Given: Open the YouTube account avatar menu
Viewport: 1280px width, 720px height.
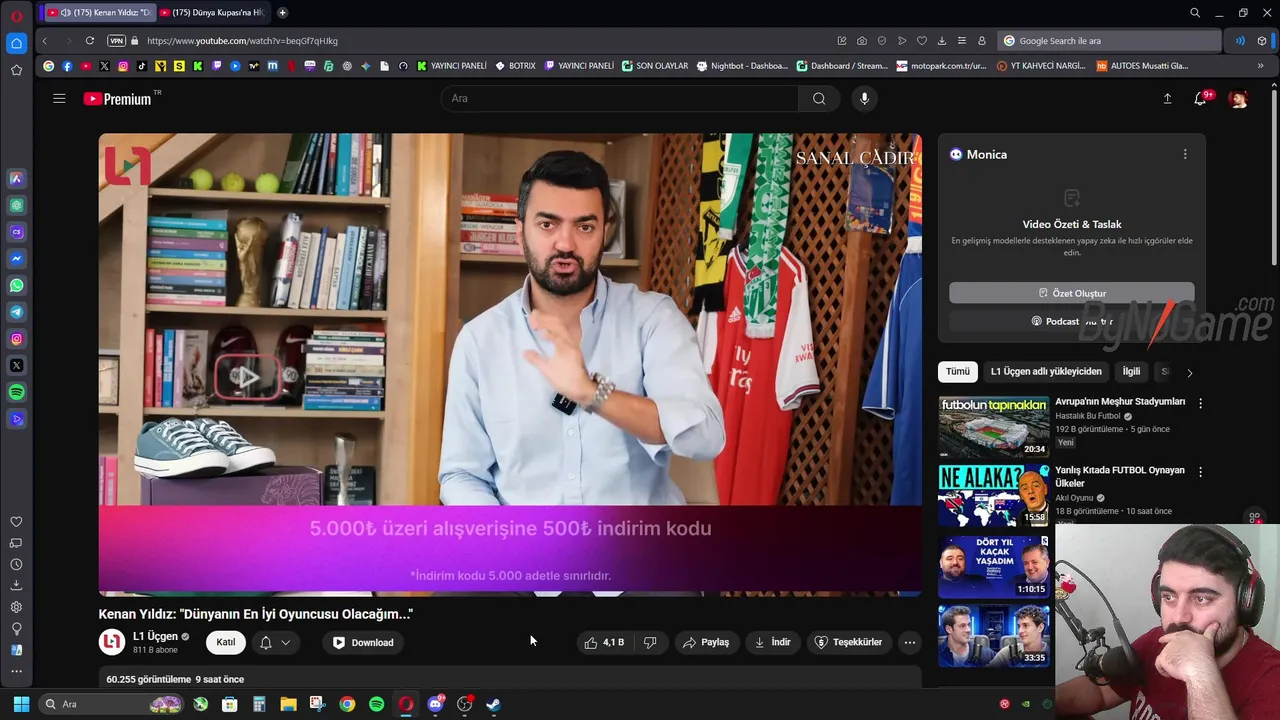Looking at the screenshot, I should (1239, 98).
